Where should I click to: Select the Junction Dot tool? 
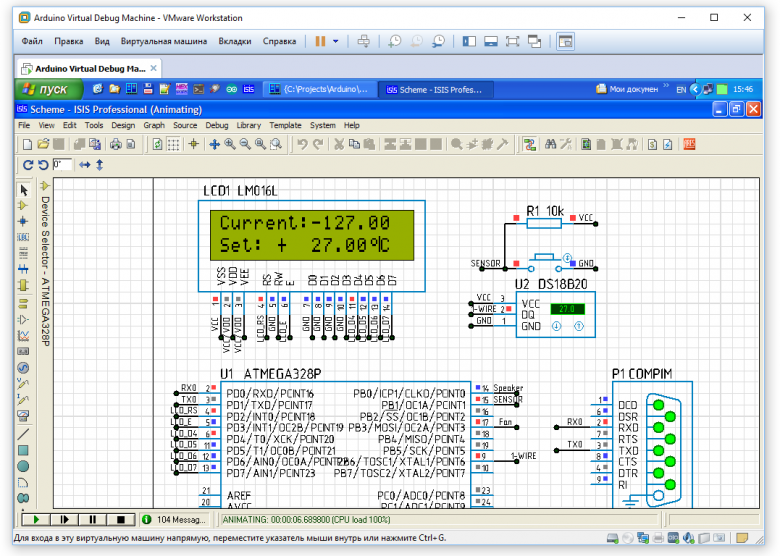[23, 221]
